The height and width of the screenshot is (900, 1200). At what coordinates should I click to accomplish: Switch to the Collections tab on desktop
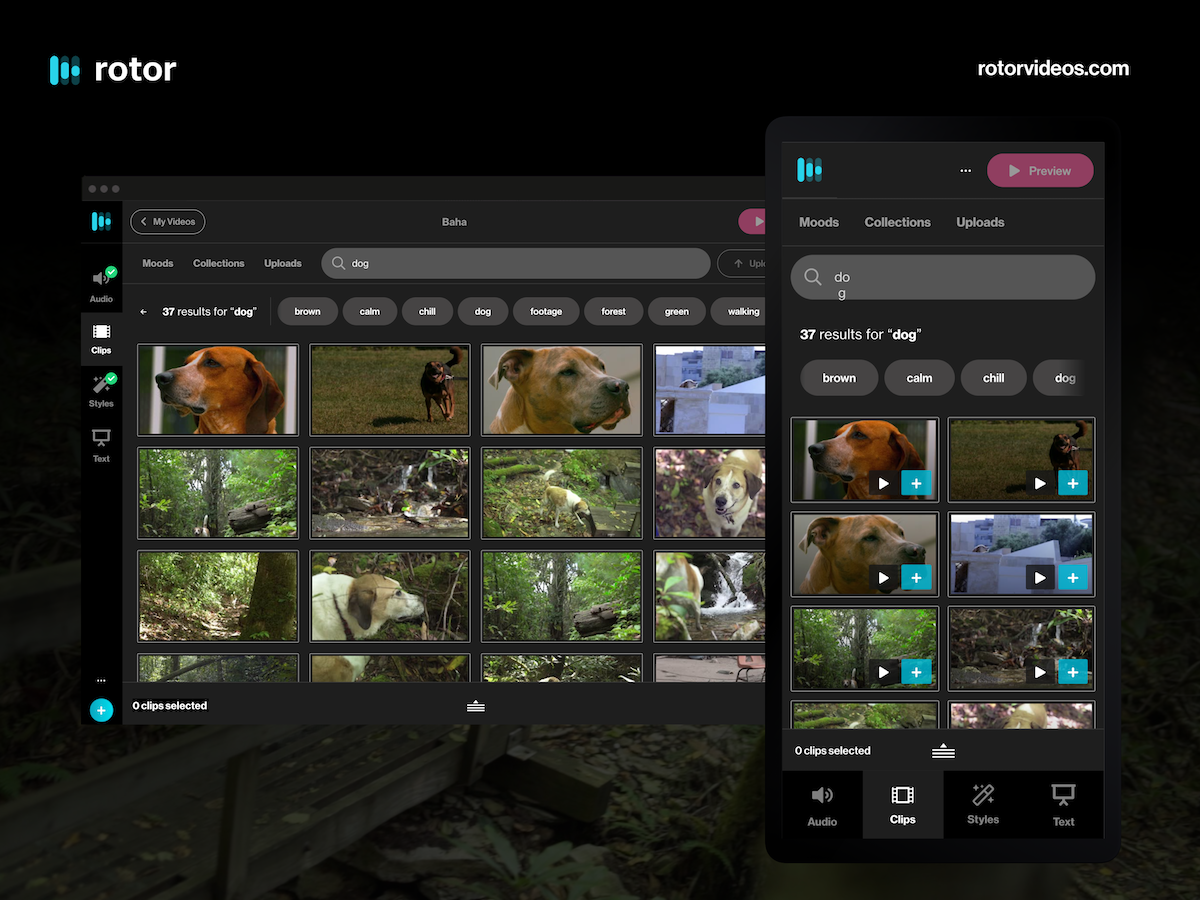point(218,264)
